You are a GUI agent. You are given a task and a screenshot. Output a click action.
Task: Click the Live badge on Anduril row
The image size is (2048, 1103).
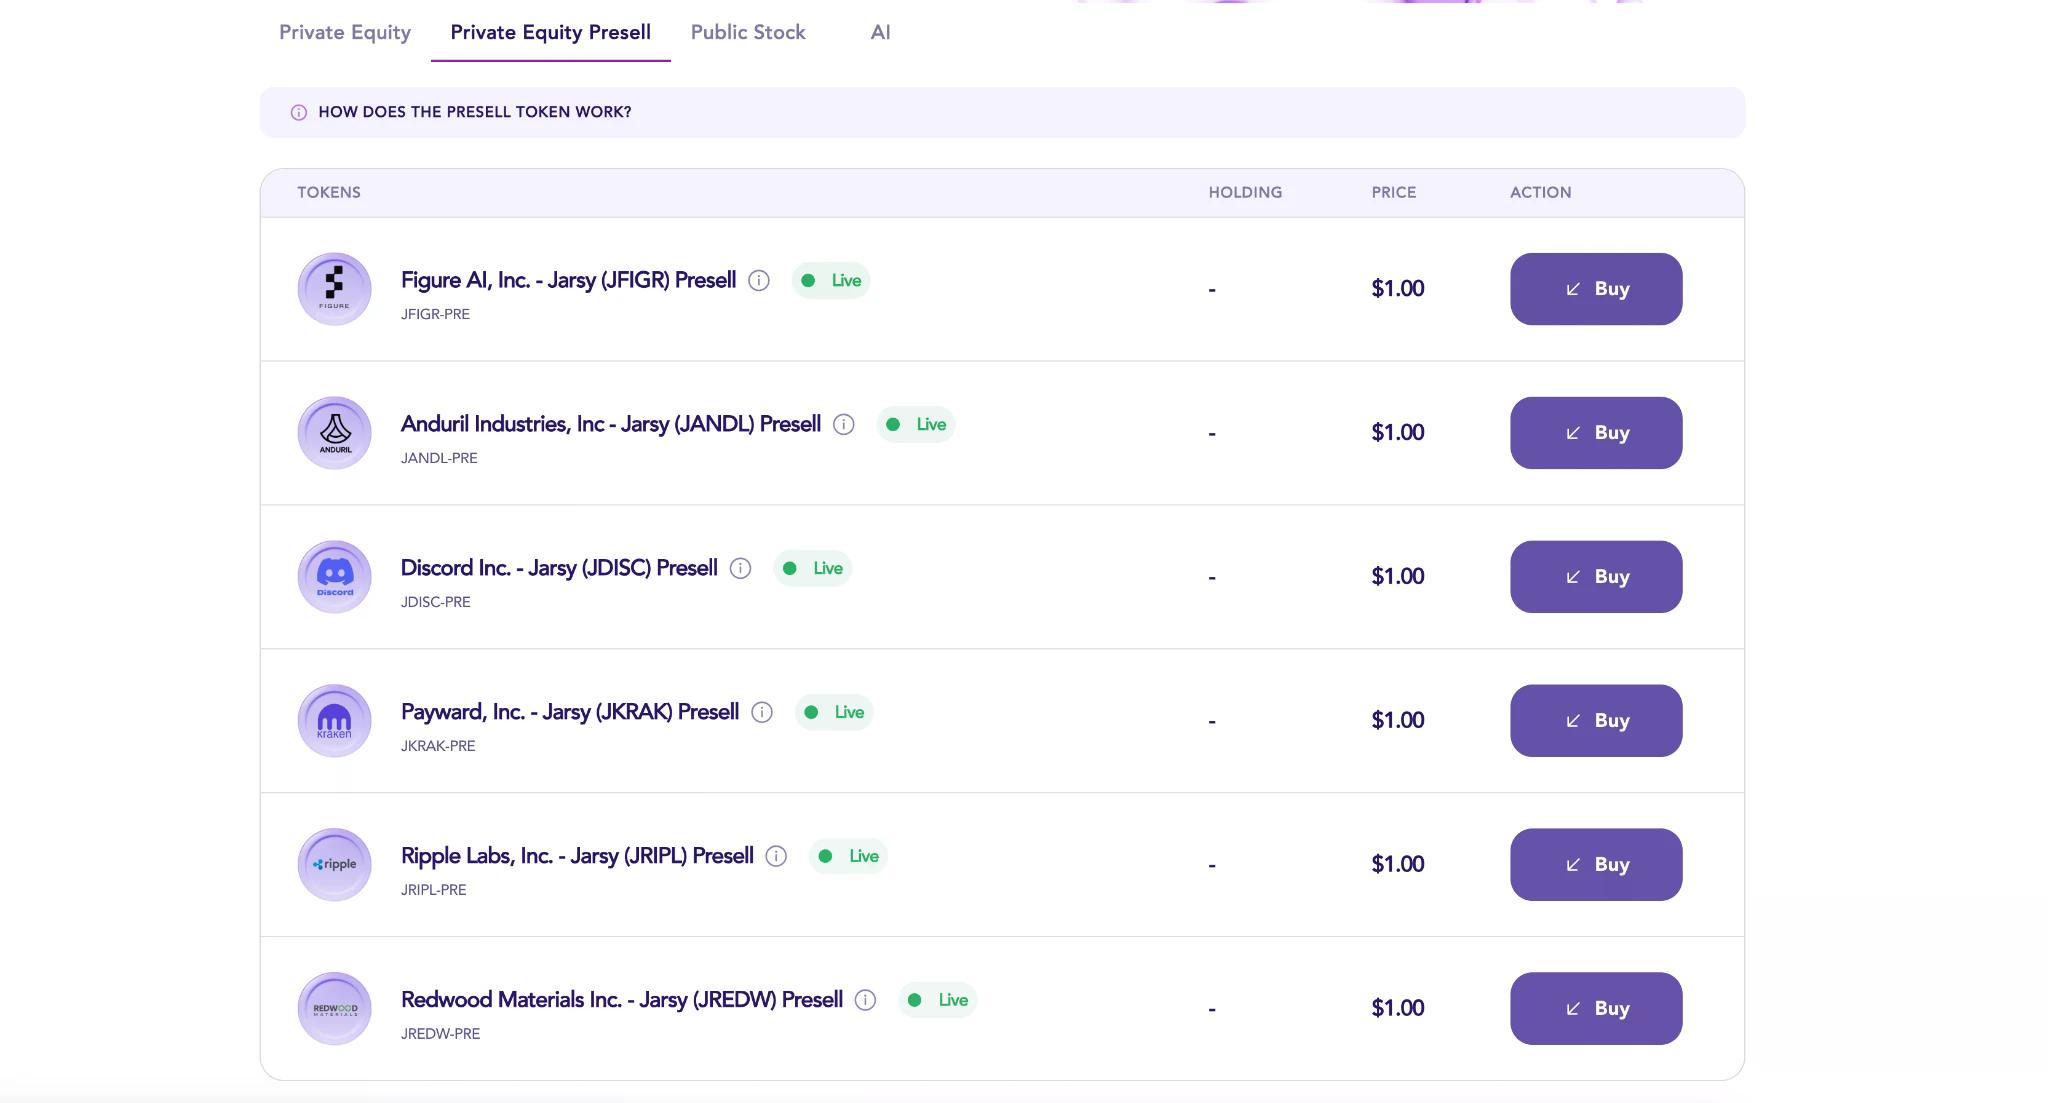tap(915, 424)
